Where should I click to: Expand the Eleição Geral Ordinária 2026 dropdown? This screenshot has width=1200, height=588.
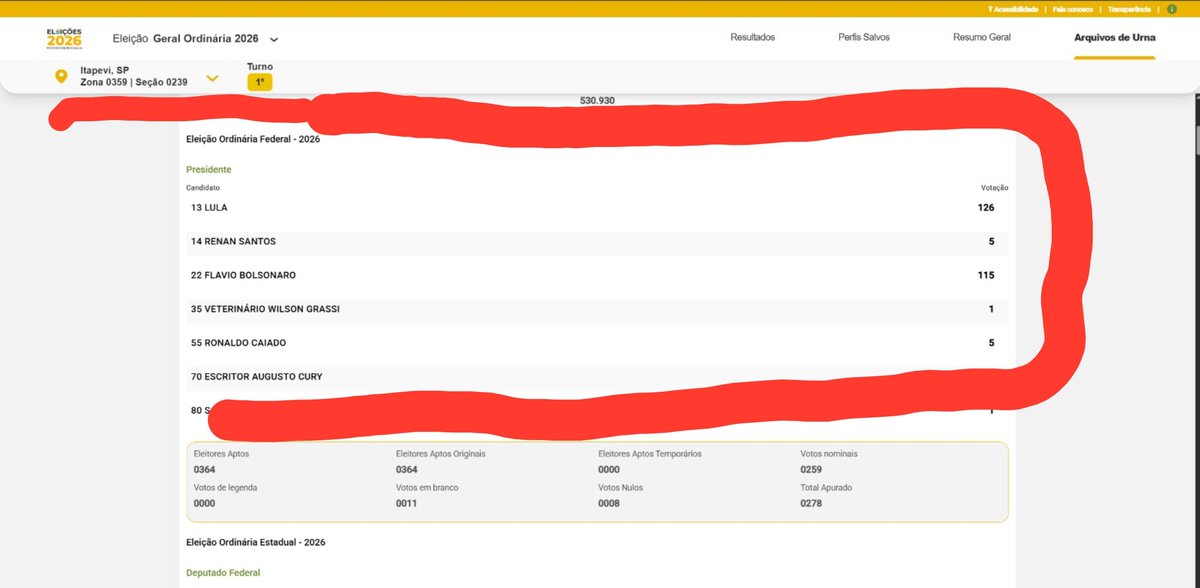[x=274, y=39]
